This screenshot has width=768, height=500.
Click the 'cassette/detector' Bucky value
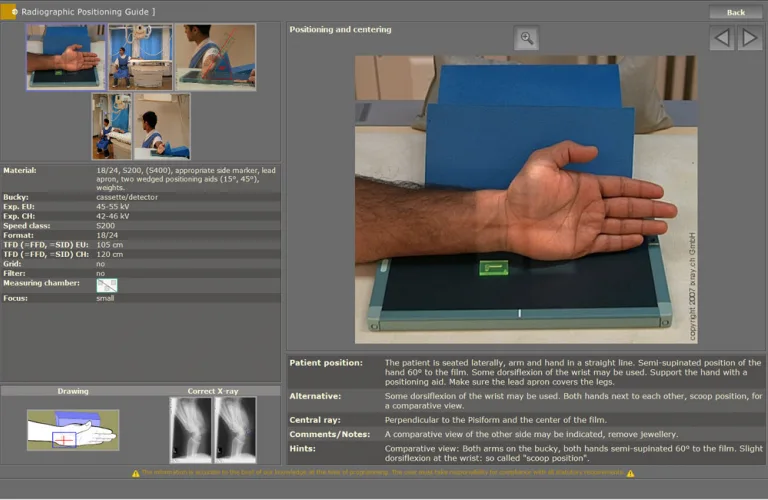point(127,197)
